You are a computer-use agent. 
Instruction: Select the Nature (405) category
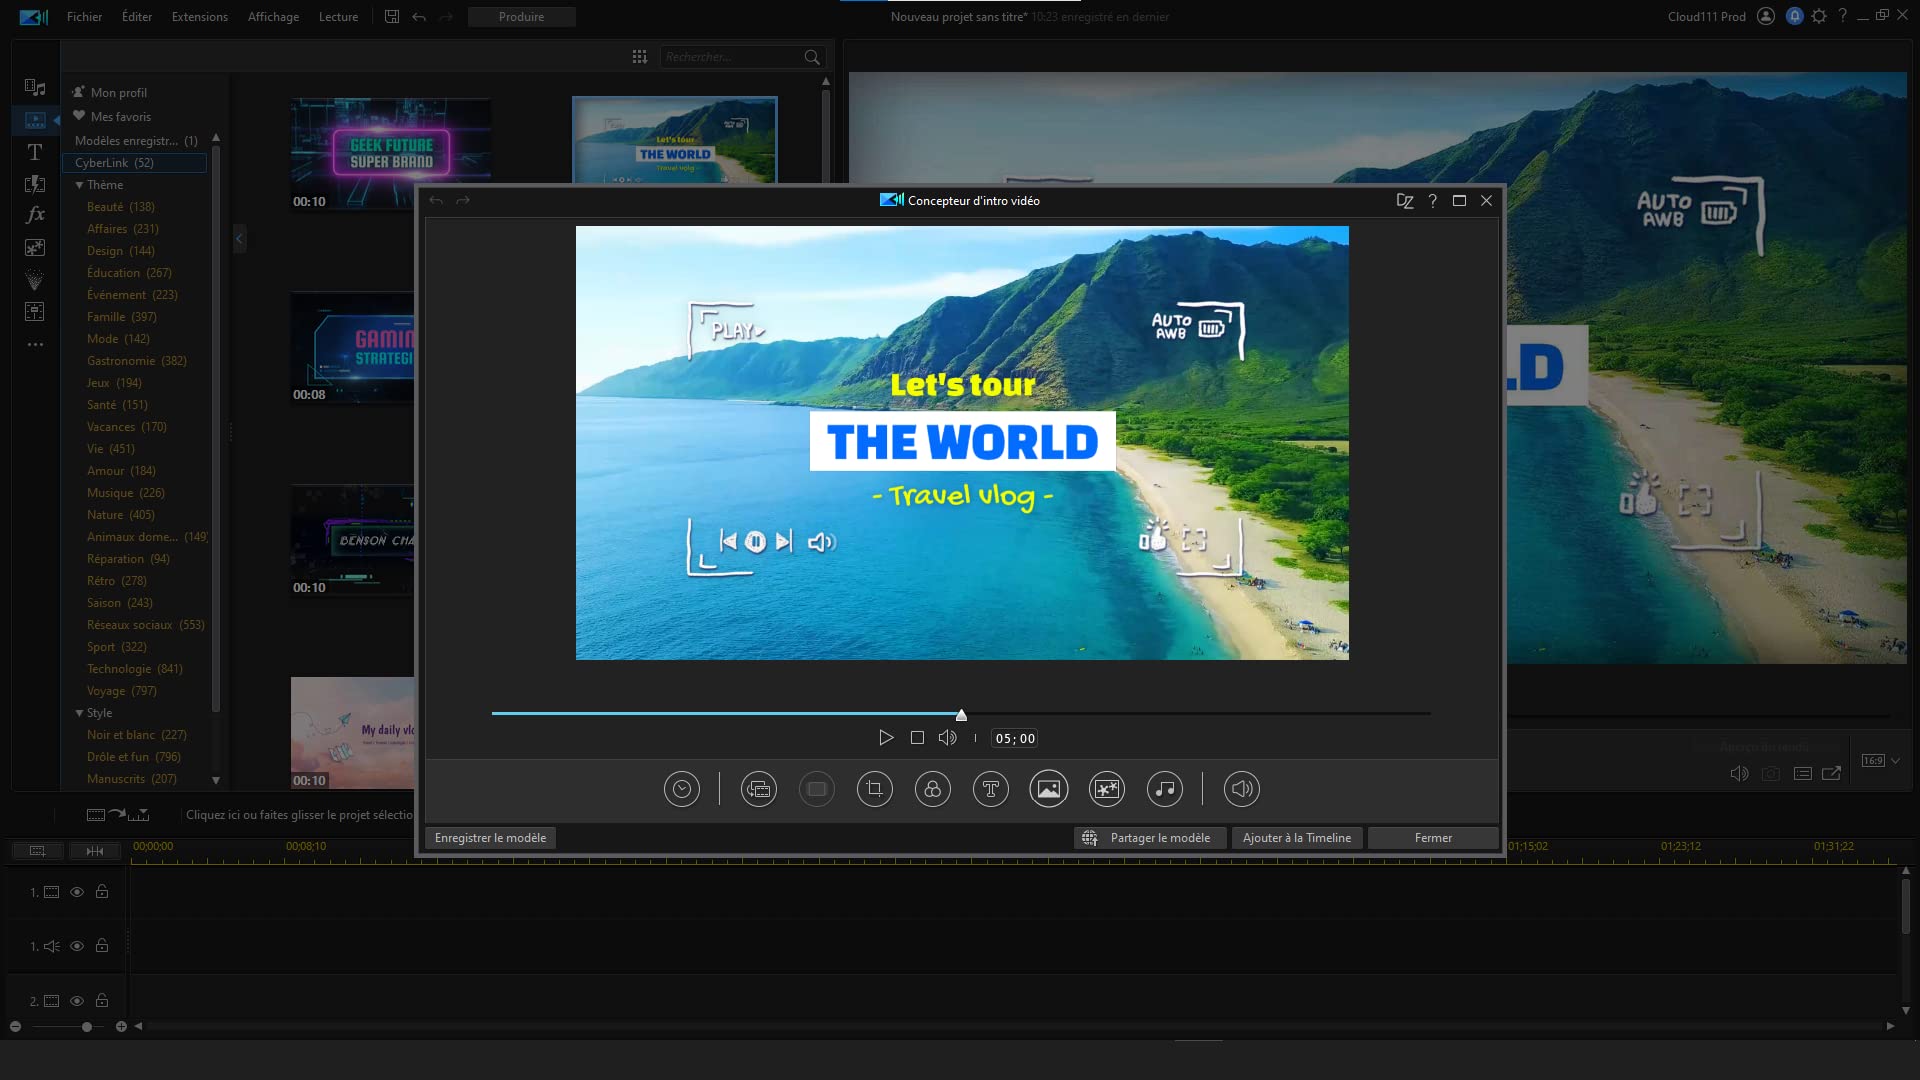pyautogui.click(x=120, y=515)
